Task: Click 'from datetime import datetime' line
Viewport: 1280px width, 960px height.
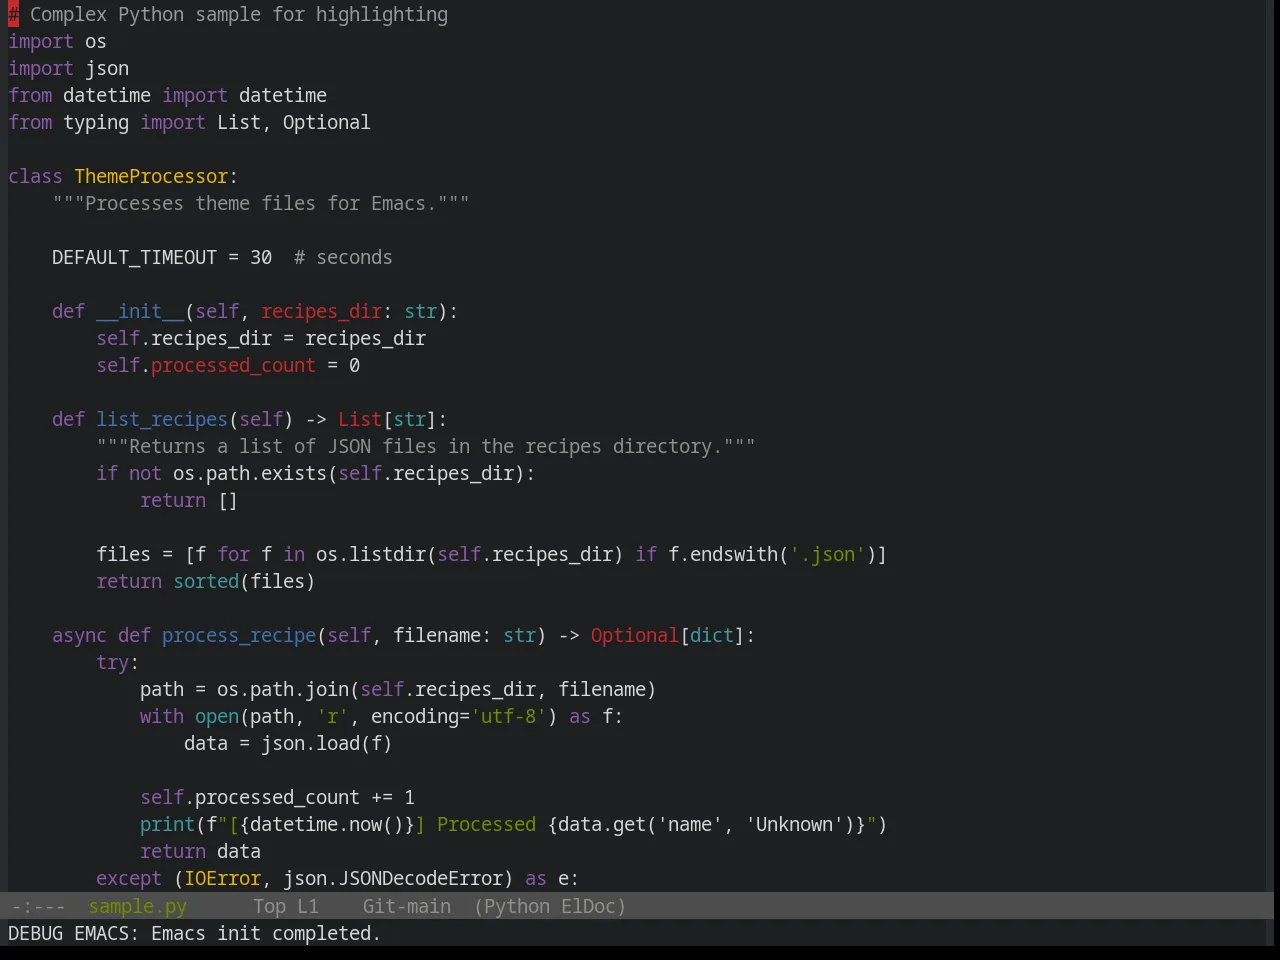Action: (x=167, y=95)
